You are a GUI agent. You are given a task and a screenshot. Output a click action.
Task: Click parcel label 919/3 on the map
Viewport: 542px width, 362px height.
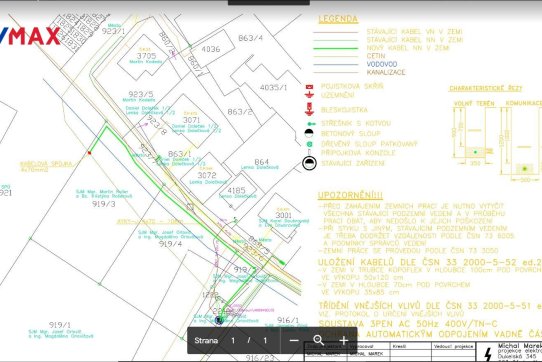click(x=104, y=204)
